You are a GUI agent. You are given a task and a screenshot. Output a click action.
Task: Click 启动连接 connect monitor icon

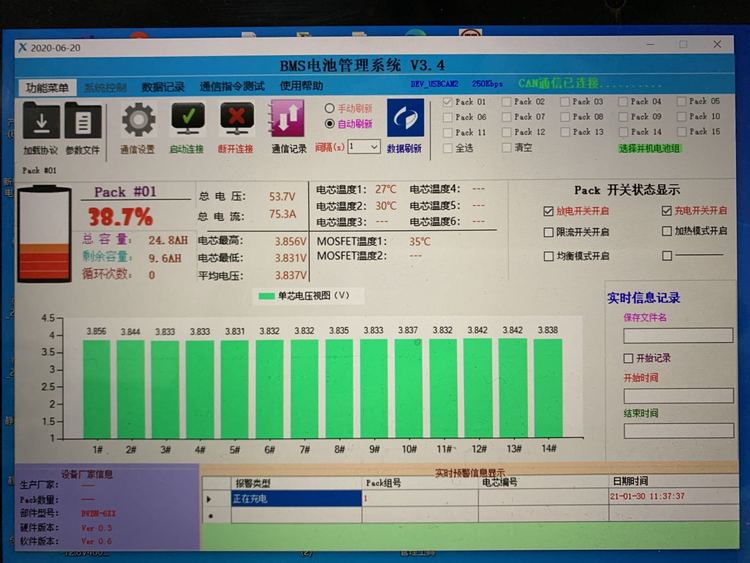pyautogui.click(x=188, y=120)
